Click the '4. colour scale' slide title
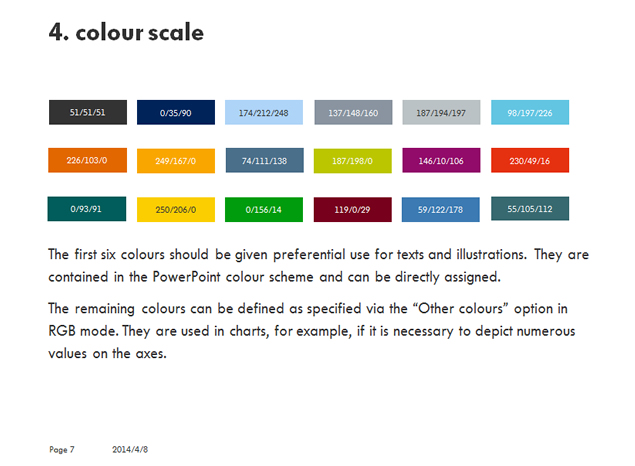 [x=126, y=32]
